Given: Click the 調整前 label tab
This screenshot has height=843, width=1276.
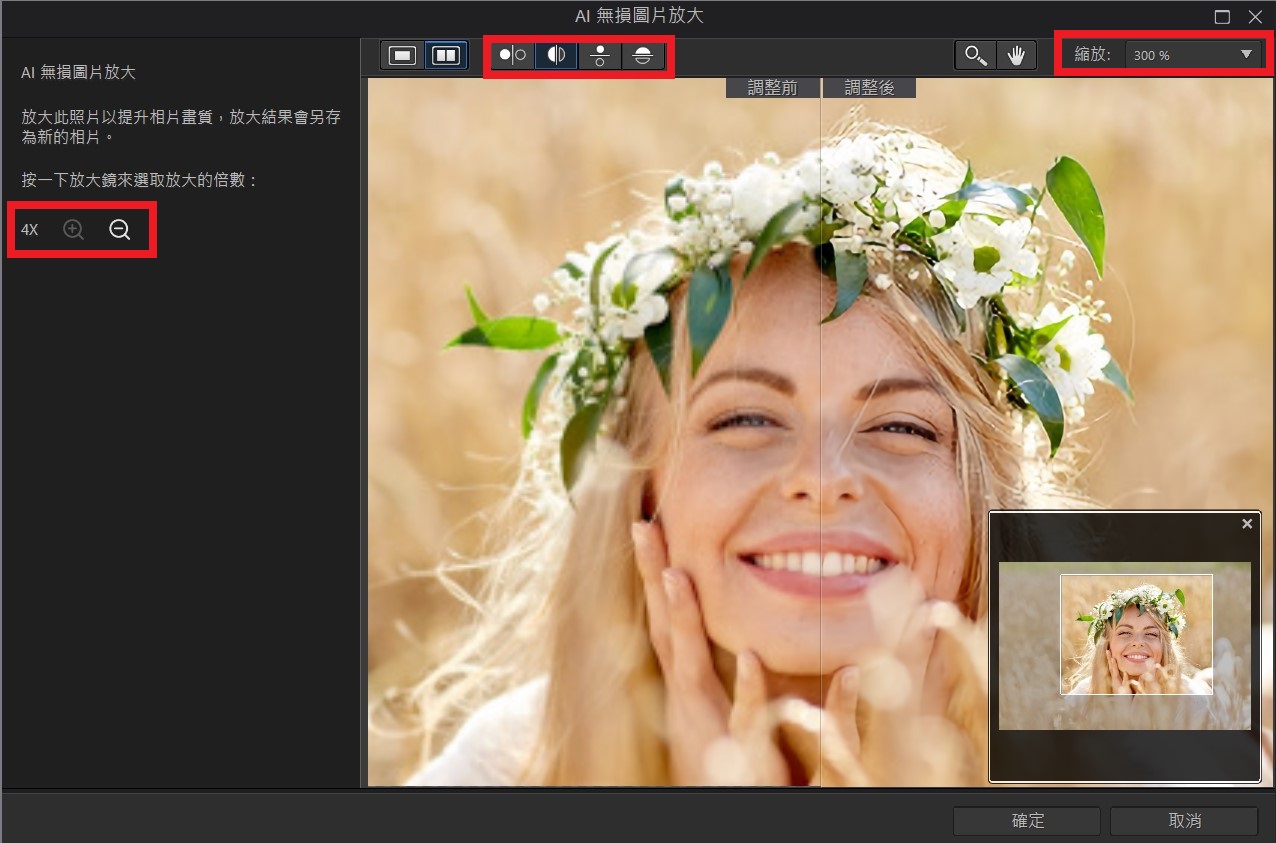Looking at the screenshot, I should pos(773,88).
